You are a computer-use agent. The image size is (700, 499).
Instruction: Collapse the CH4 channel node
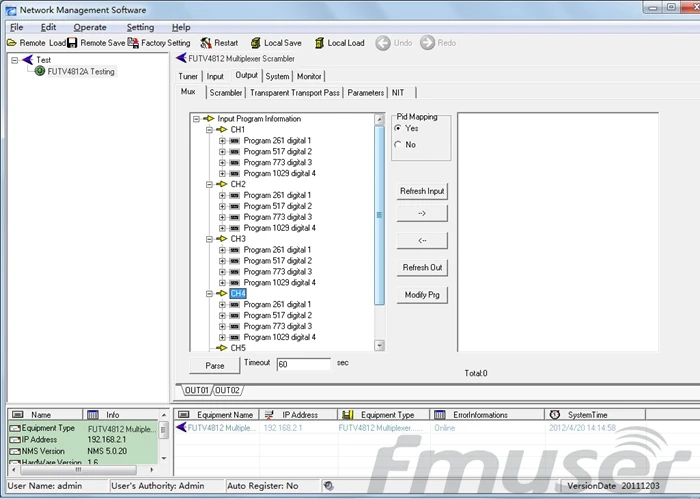point(209,294)
